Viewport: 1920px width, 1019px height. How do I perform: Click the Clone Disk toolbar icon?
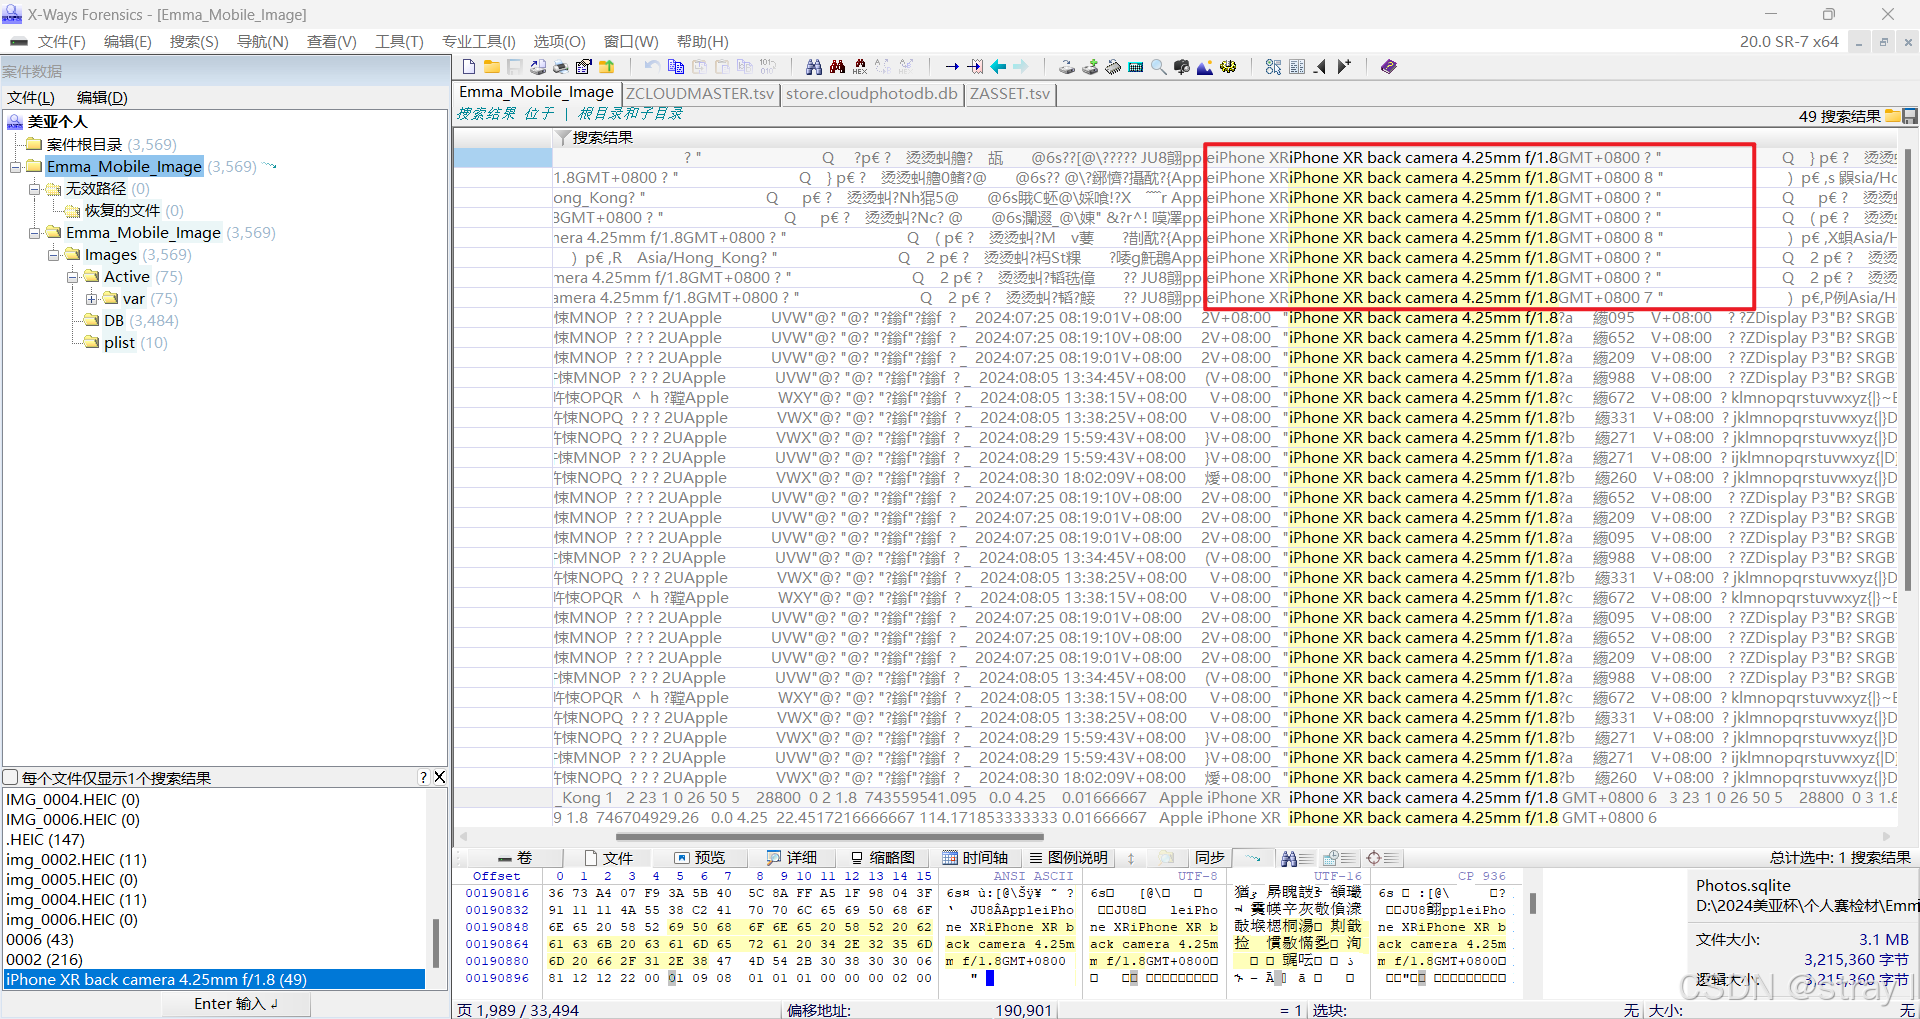coord(1090,67)
